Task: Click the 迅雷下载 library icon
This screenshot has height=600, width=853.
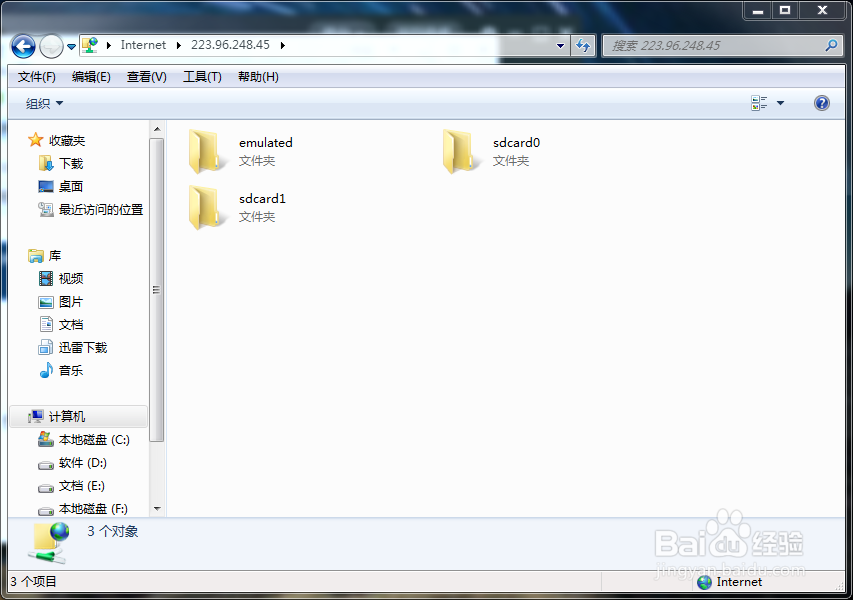Action: tap(46, 348)
